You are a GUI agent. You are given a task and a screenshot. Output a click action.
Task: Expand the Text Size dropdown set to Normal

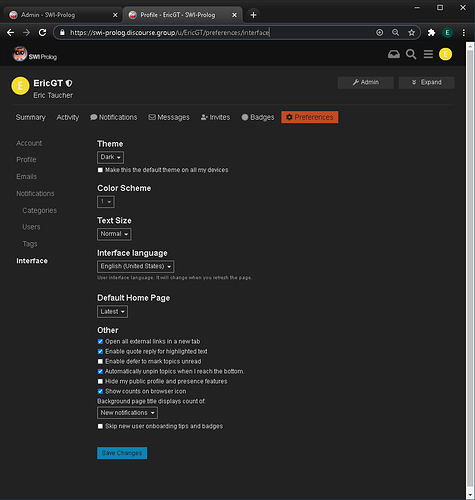point(114,234)
